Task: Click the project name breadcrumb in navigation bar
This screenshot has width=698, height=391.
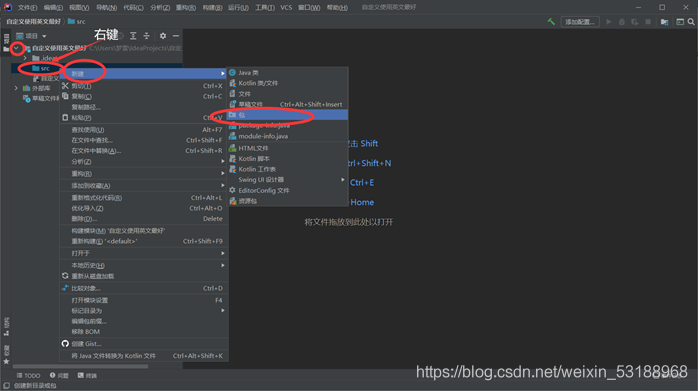Action: pyautogui.click(x=33, y=21)
